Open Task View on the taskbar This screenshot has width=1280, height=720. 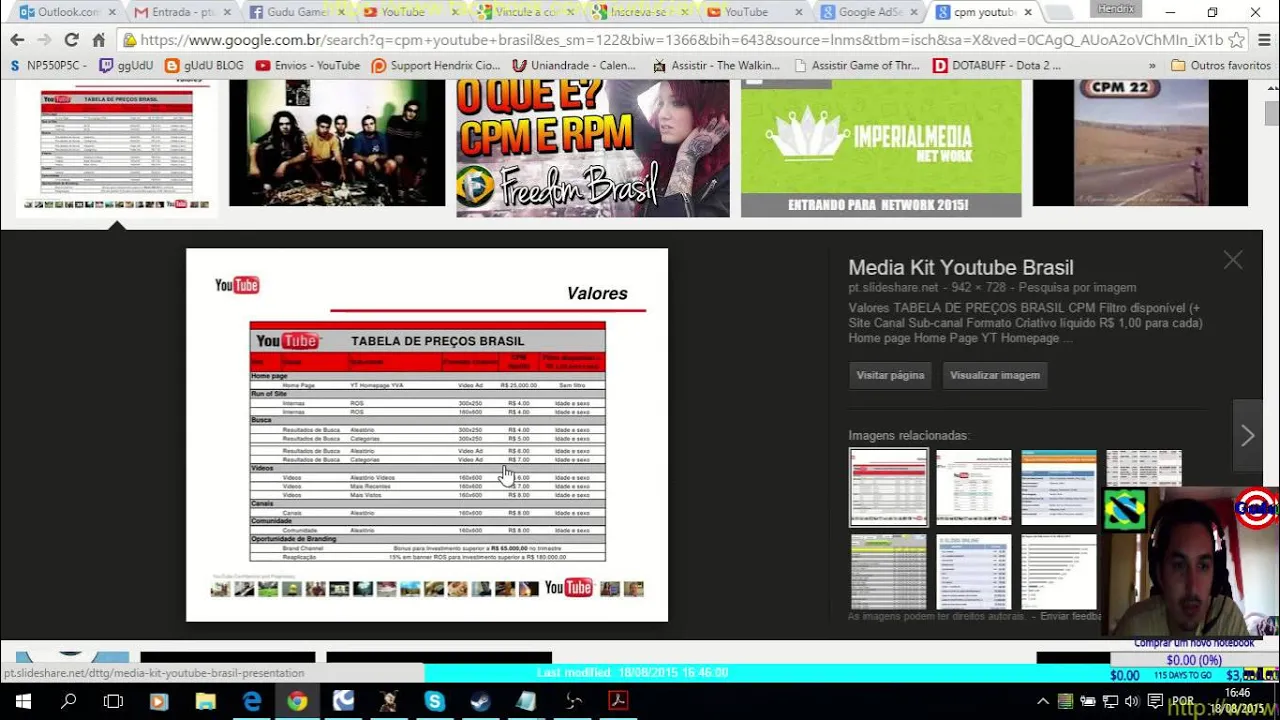point(113,701)
